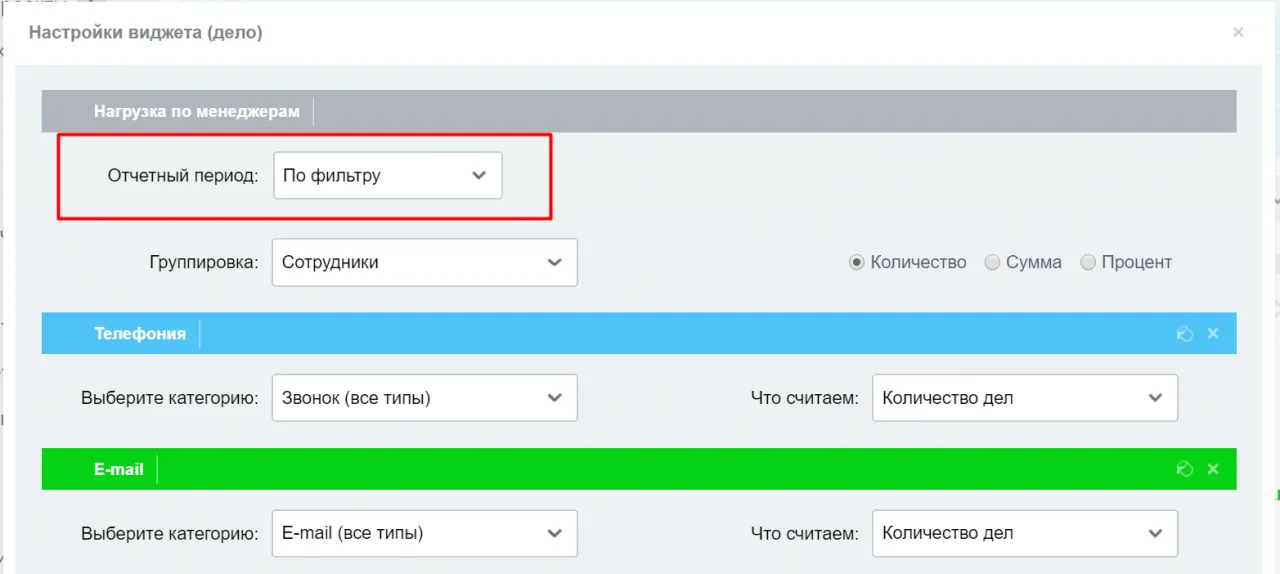Screen dimensions: 1280x574
Task: Select the Сумма radio button
Action: (992, 262)
